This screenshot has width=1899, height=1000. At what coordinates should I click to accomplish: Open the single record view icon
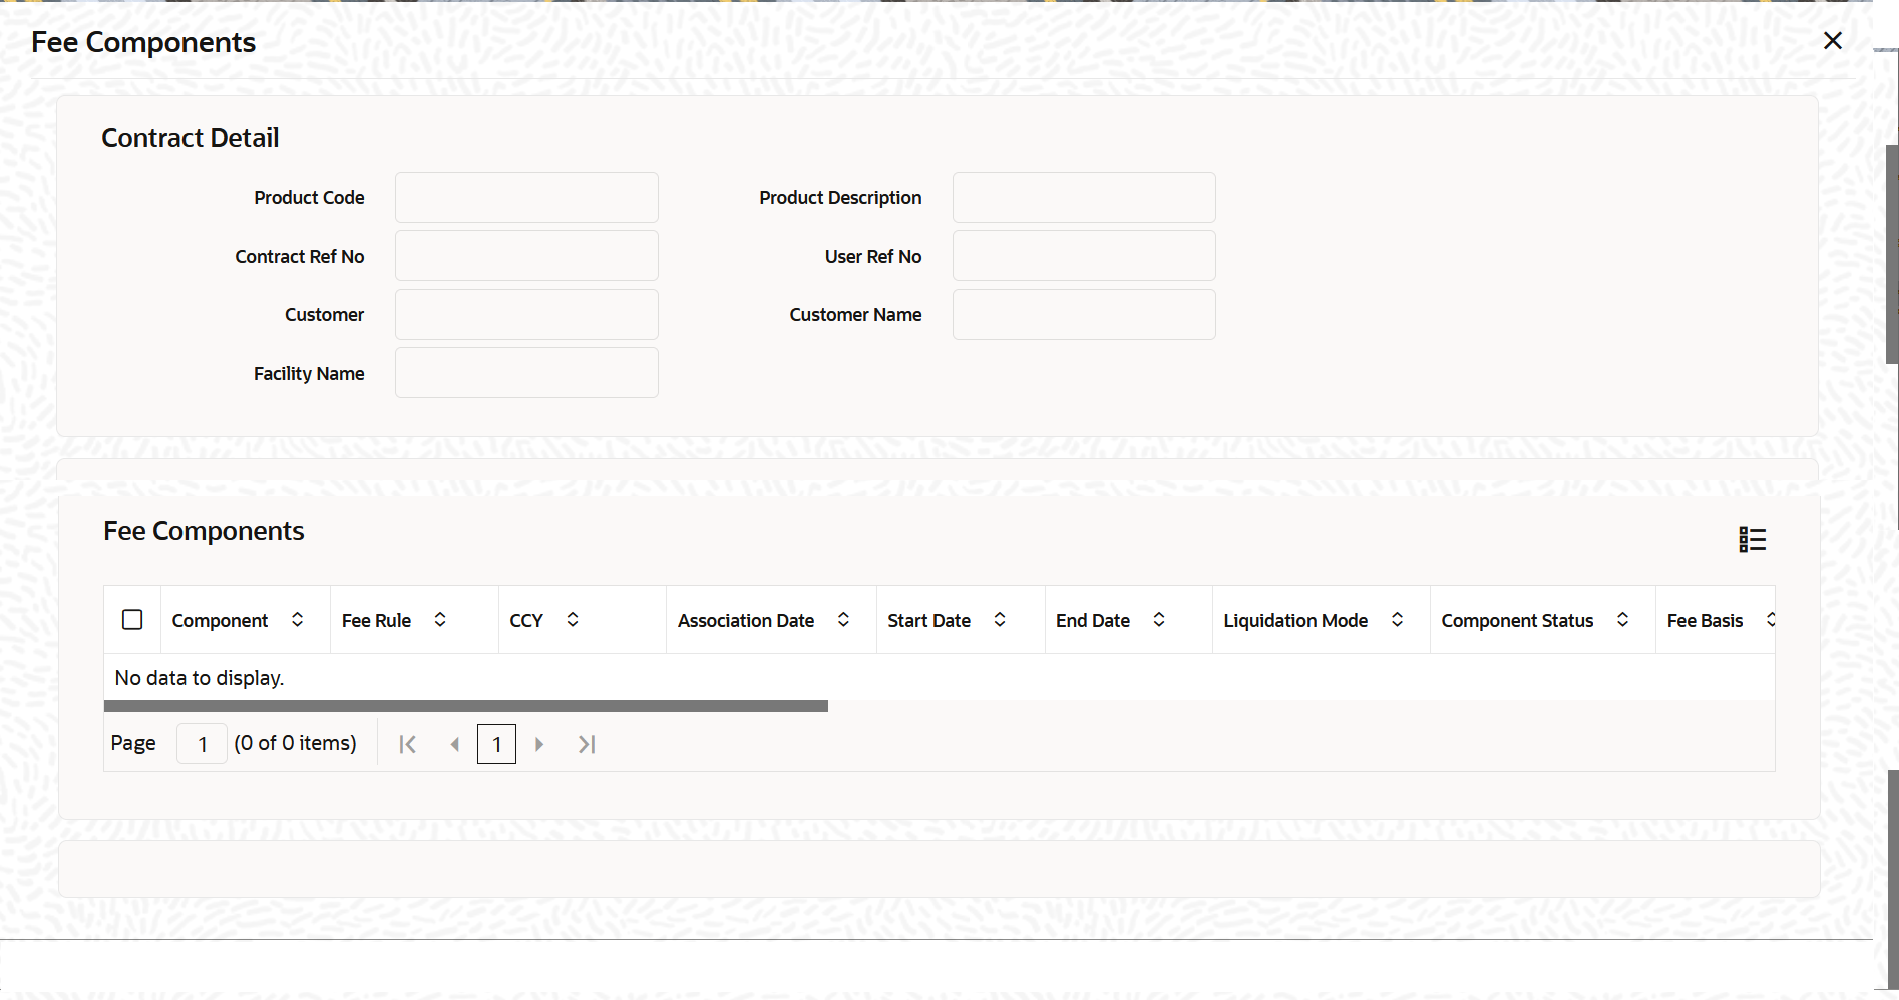[1752, 540]
